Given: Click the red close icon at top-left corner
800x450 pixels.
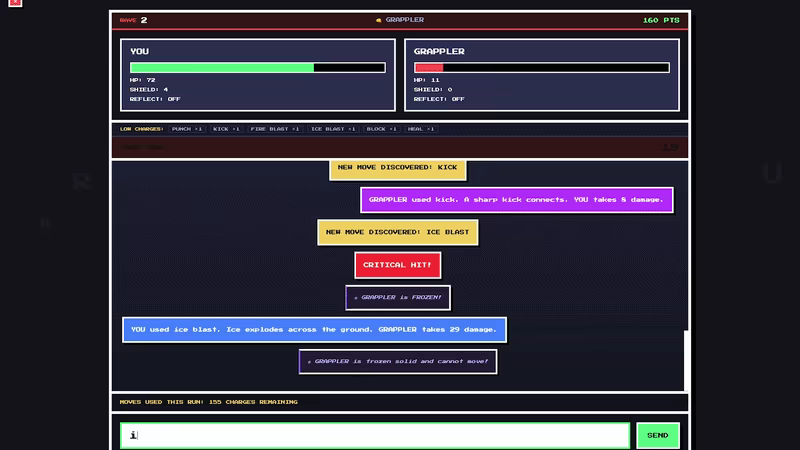Looking at the screenshot, I should tap(15, 3).
